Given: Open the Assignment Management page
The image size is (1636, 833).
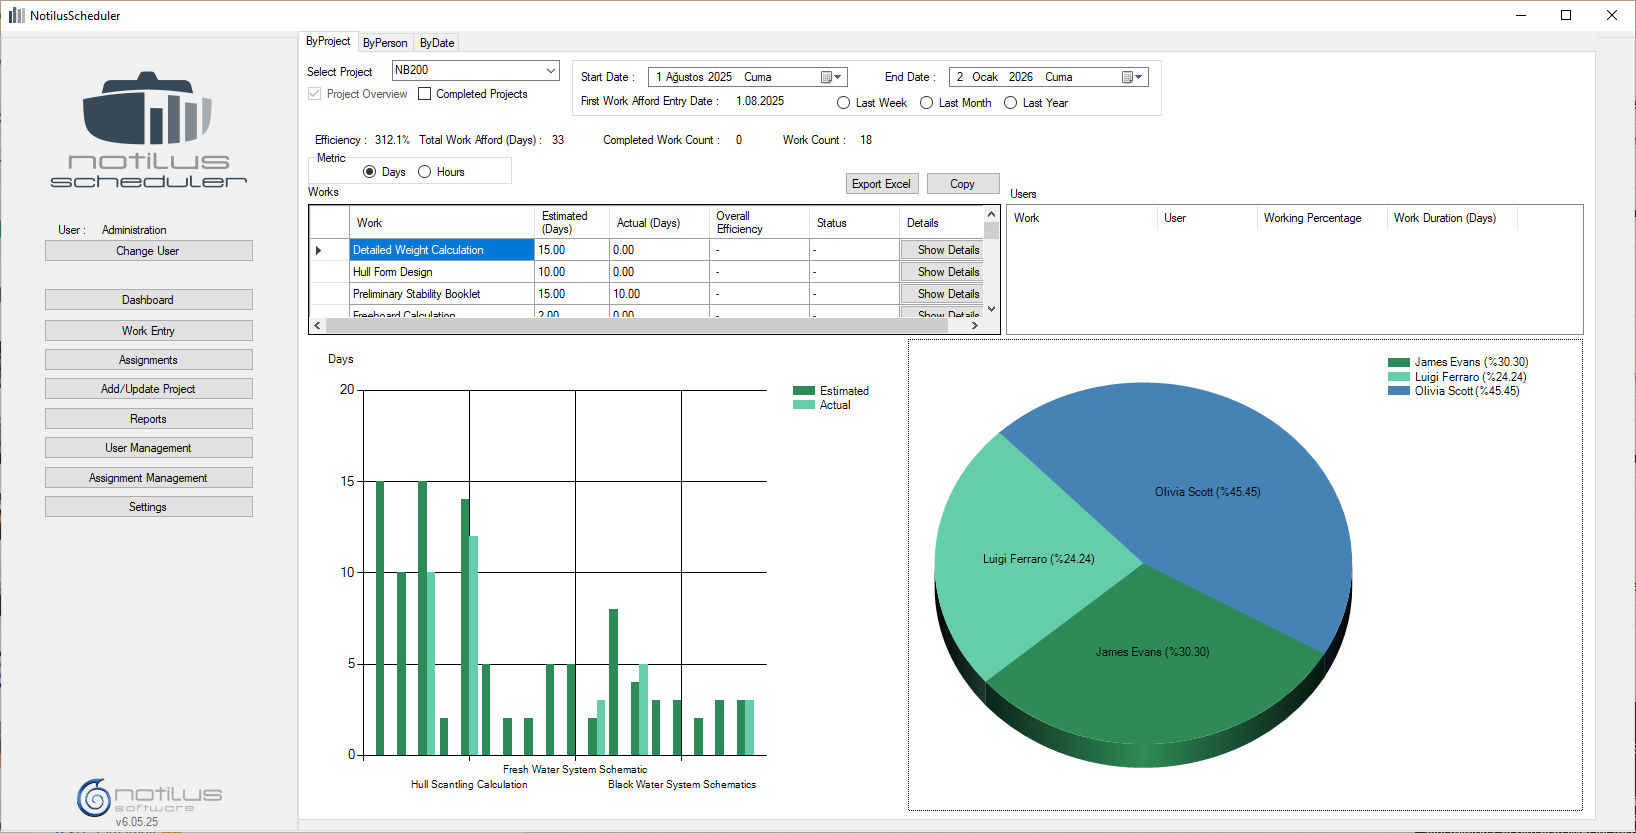Looking at the screenshot, I should pyautogui.click(x=148, y=478).
